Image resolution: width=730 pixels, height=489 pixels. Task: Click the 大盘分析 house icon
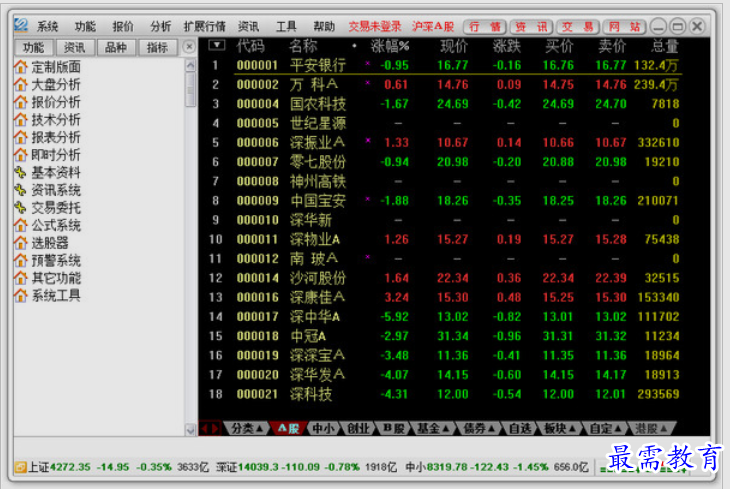[x=20, y=85]
